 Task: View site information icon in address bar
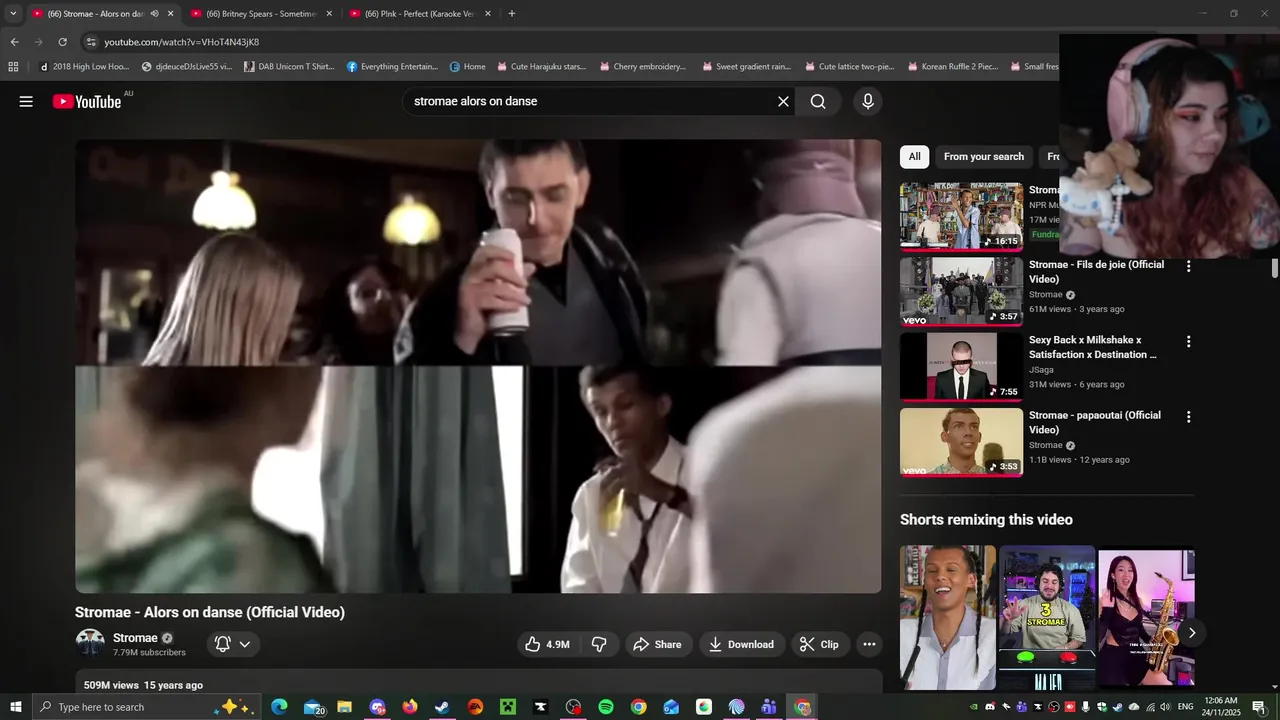tap(91, 42)
